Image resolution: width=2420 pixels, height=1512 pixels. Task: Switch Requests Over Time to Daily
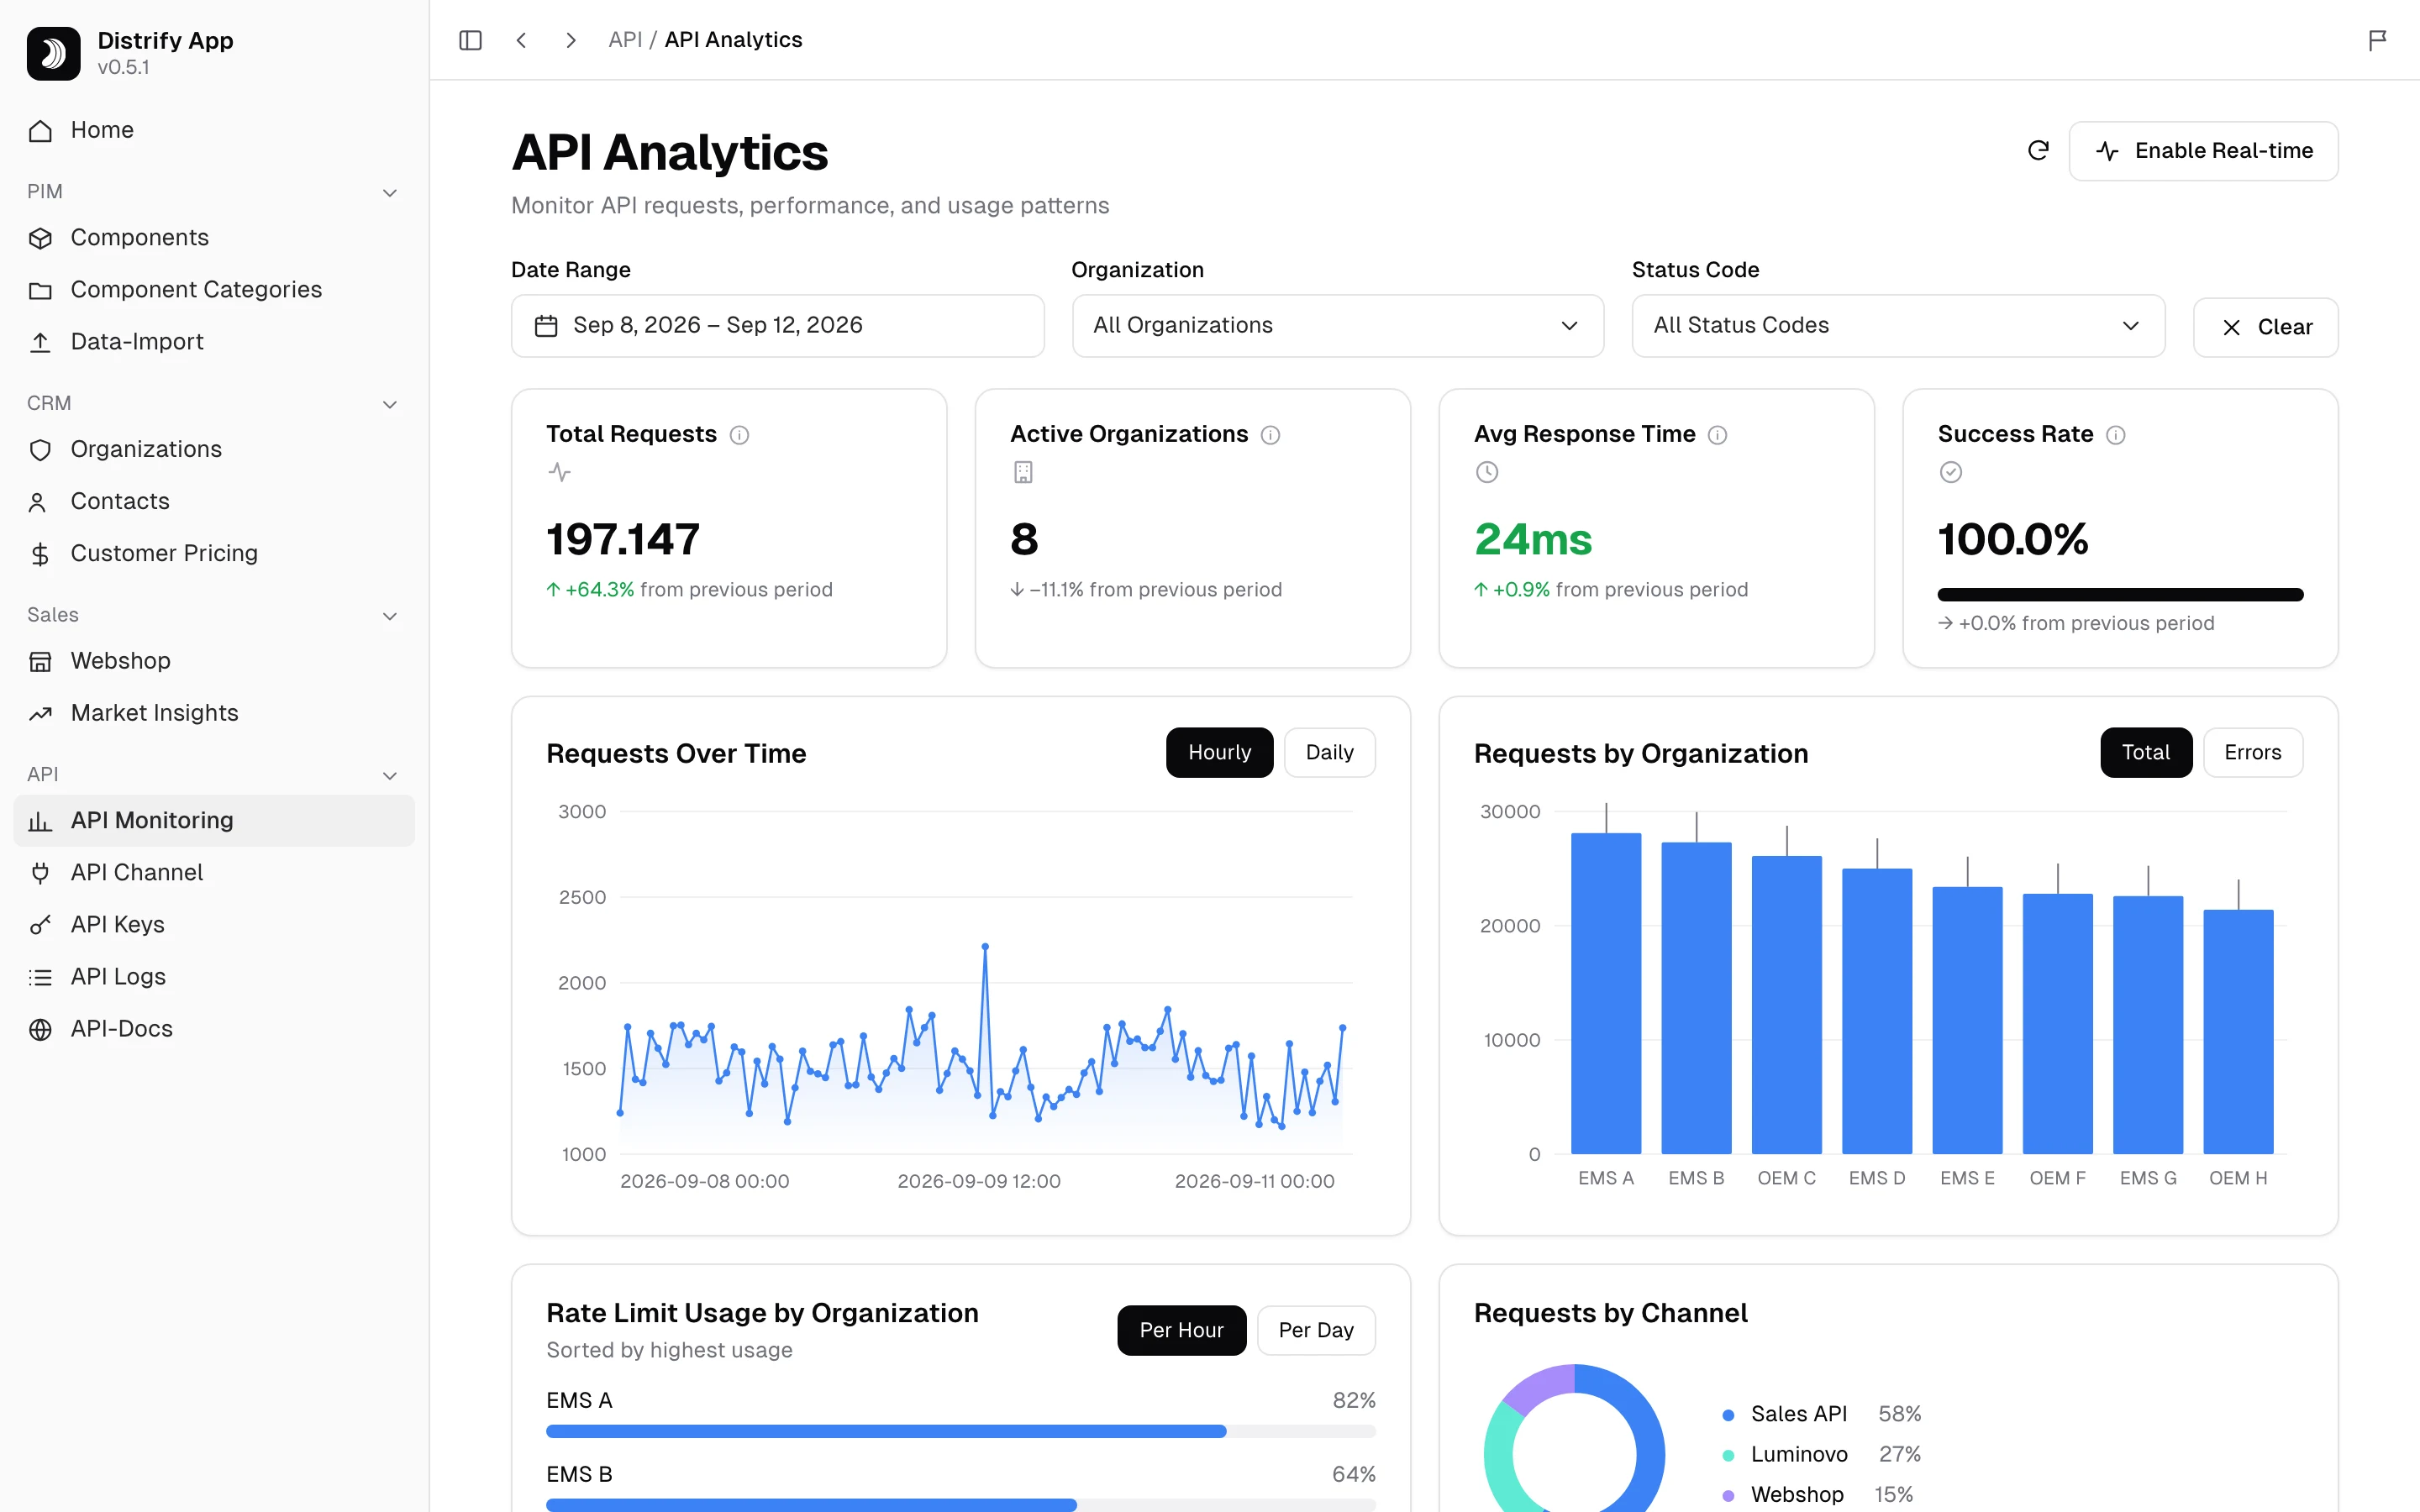click(1329, 752)
